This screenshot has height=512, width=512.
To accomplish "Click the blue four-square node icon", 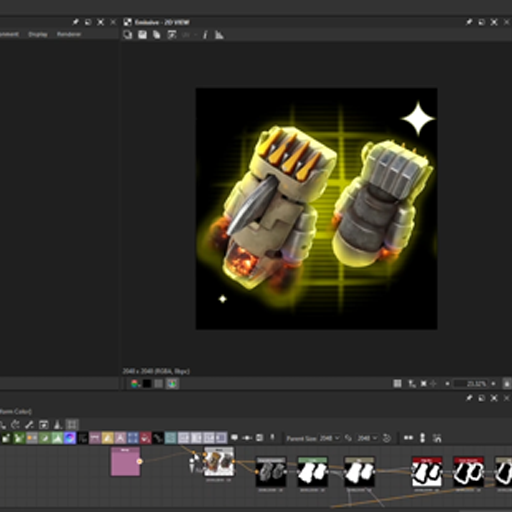I will [133, 438].
